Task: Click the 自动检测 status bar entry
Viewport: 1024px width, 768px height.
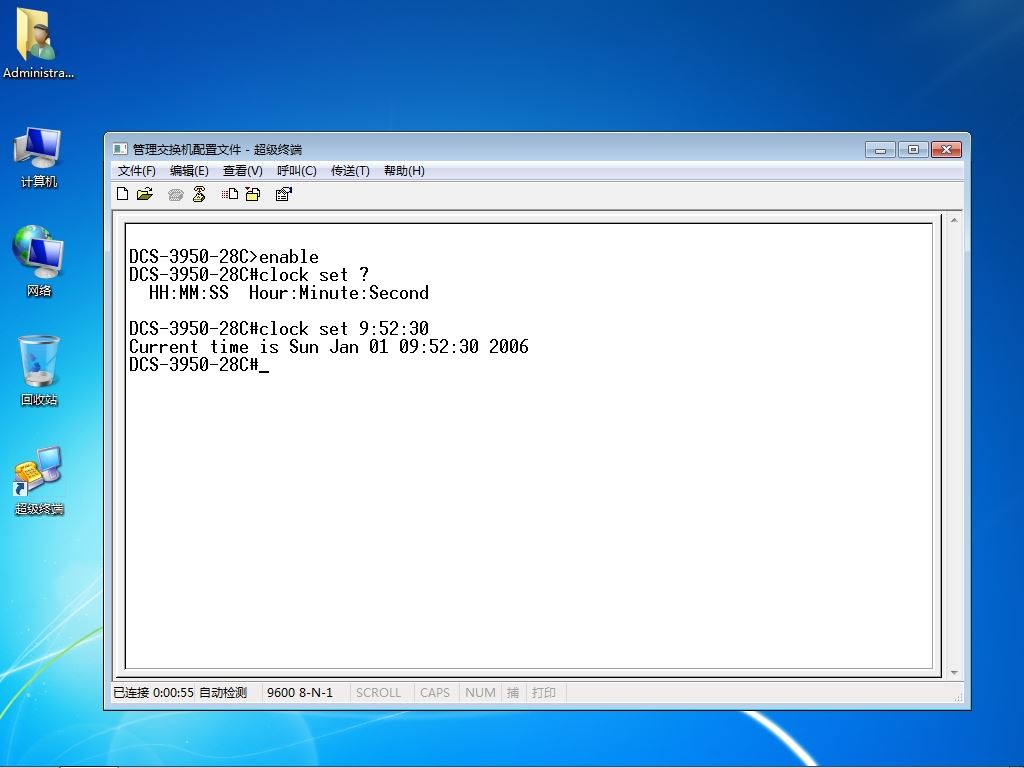Action: pyautogui.click(x=223, y=692)
